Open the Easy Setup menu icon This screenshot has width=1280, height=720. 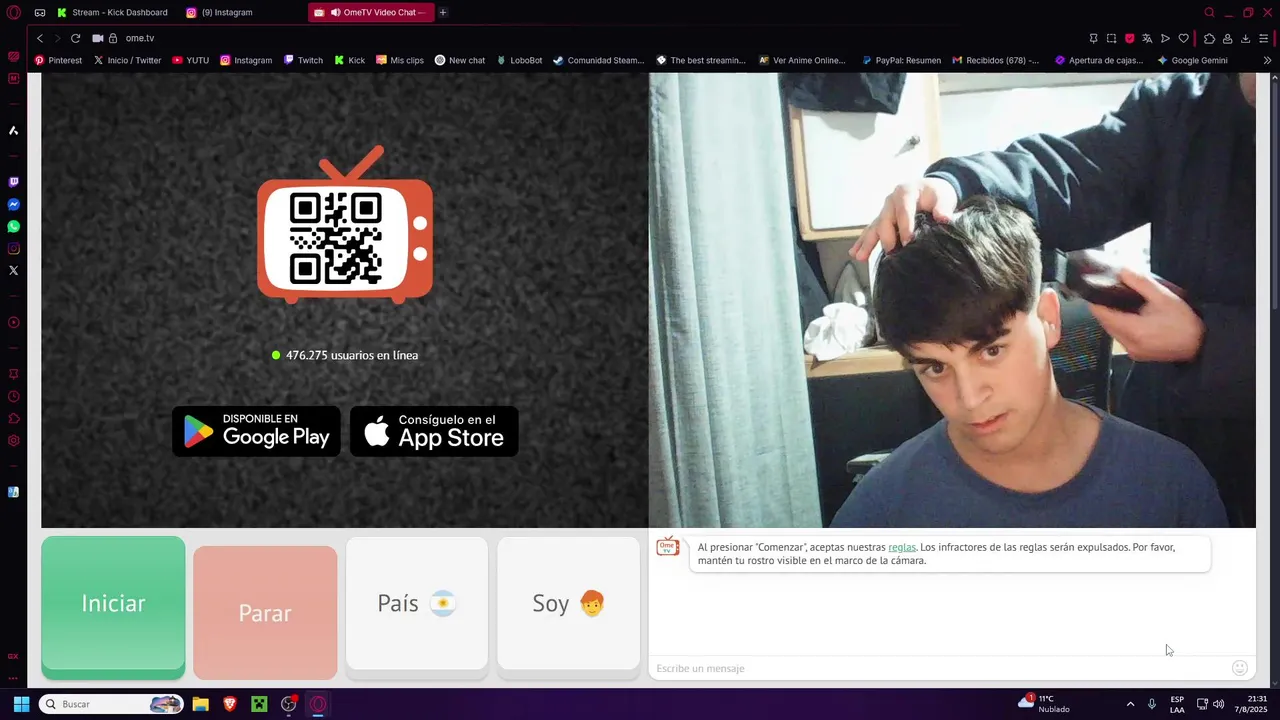tap(1265, 38)
